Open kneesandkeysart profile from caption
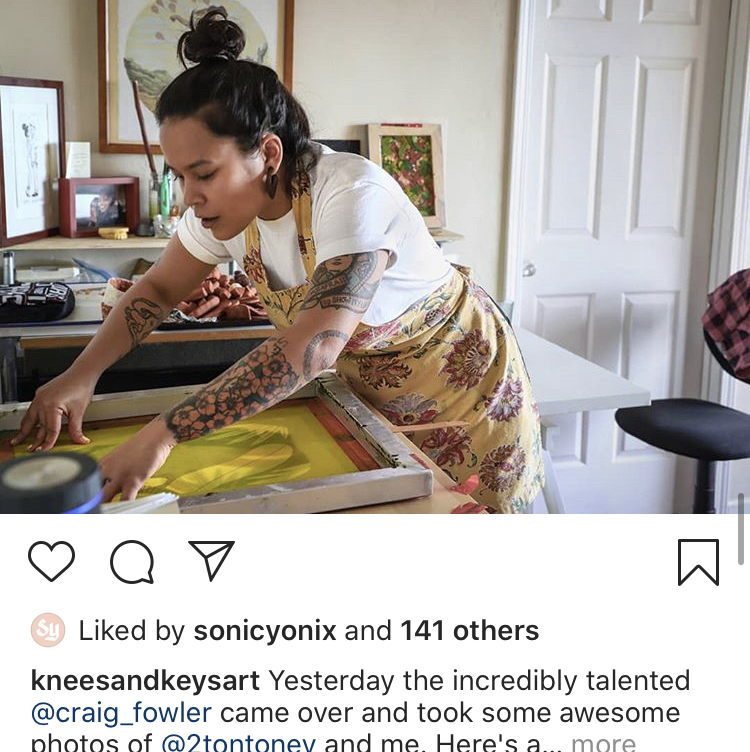The width and height of the screenshot is (750, 752). coord(145,681)
